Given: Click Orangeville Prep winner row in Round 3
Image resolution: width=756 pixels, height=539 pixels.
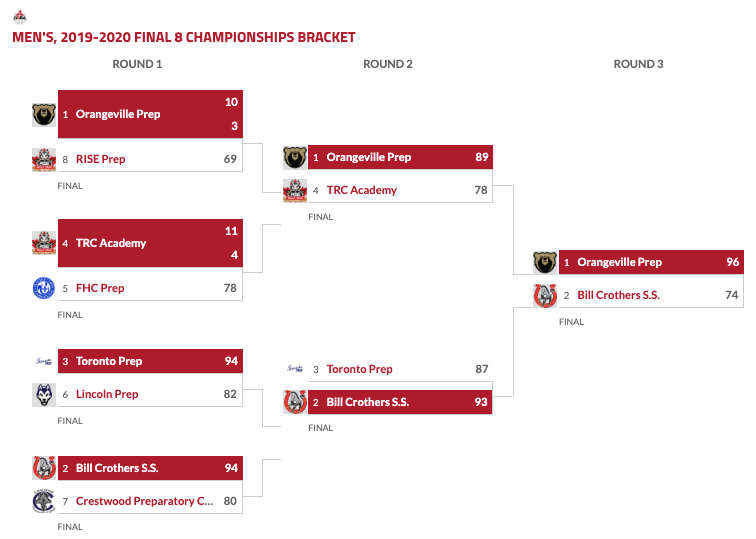Looking at the screenshot, I should (x=650, y=262).
